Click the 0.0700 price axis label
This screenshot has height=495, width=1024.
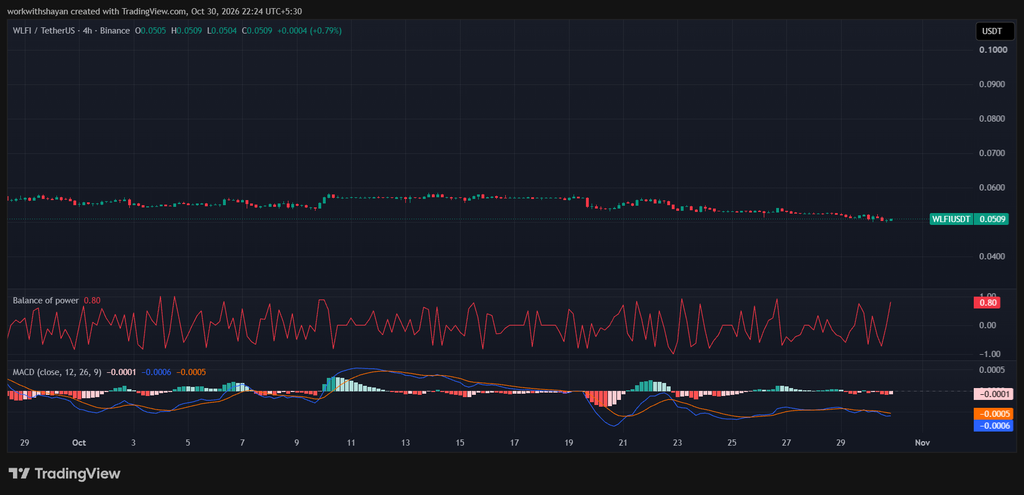coord(991,153)
